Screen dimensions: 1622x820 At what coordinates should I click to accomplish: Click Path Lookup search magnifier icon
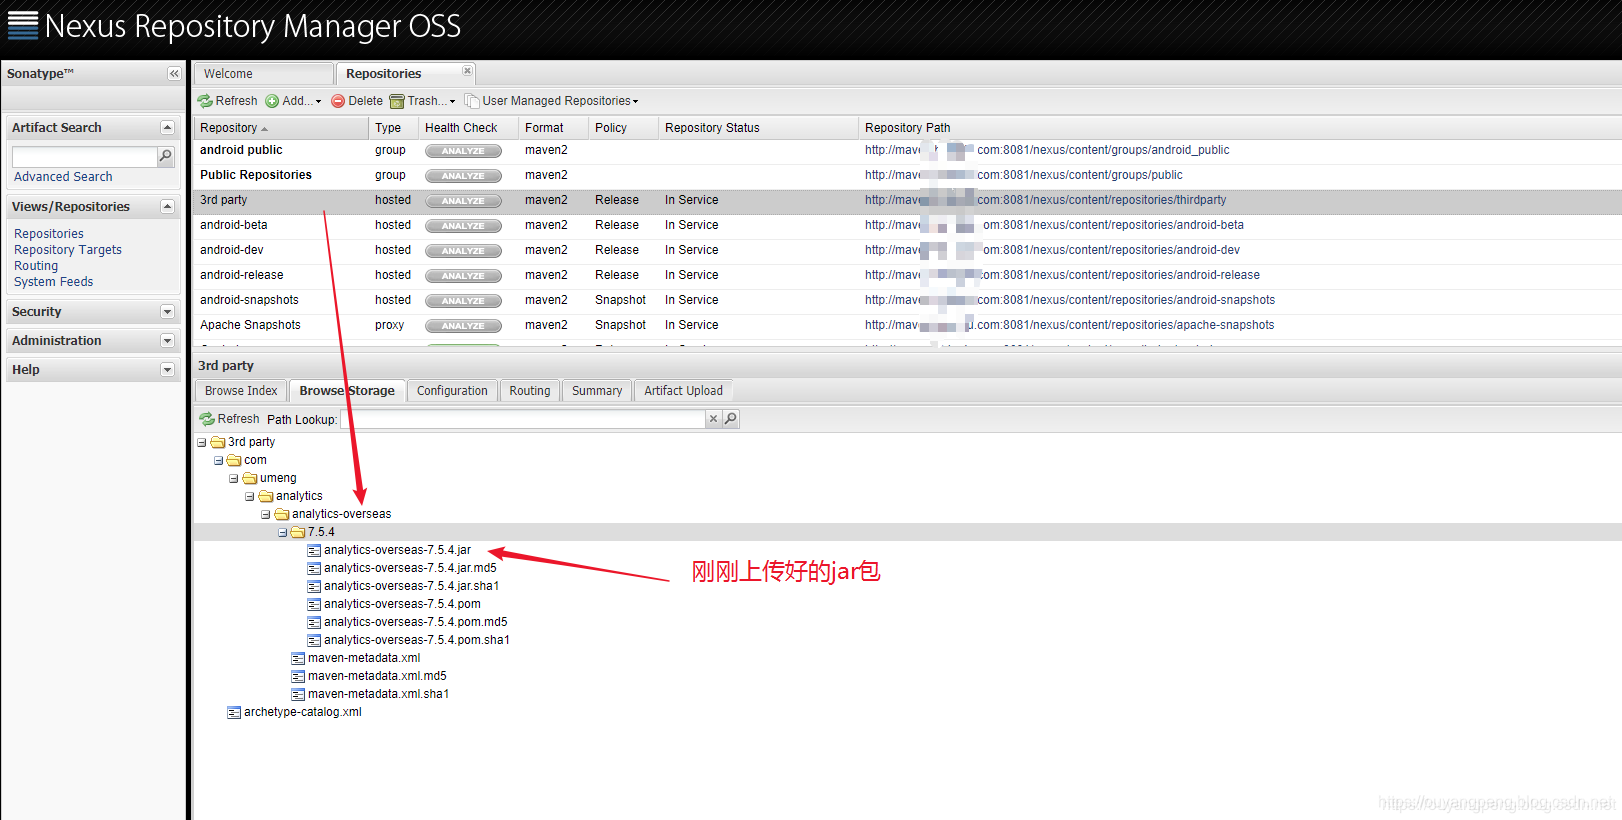click(x=731, y=419)
